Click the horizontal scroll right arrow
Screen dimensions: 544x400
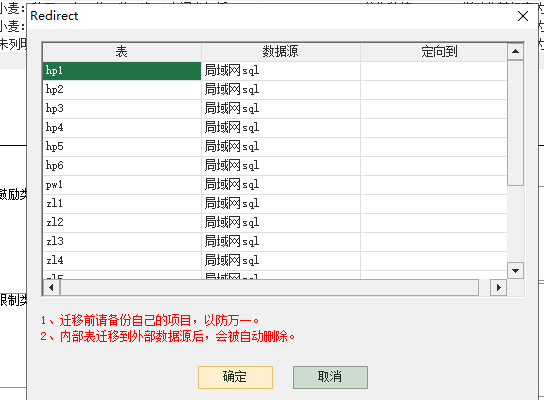click(x=499, y=287)
